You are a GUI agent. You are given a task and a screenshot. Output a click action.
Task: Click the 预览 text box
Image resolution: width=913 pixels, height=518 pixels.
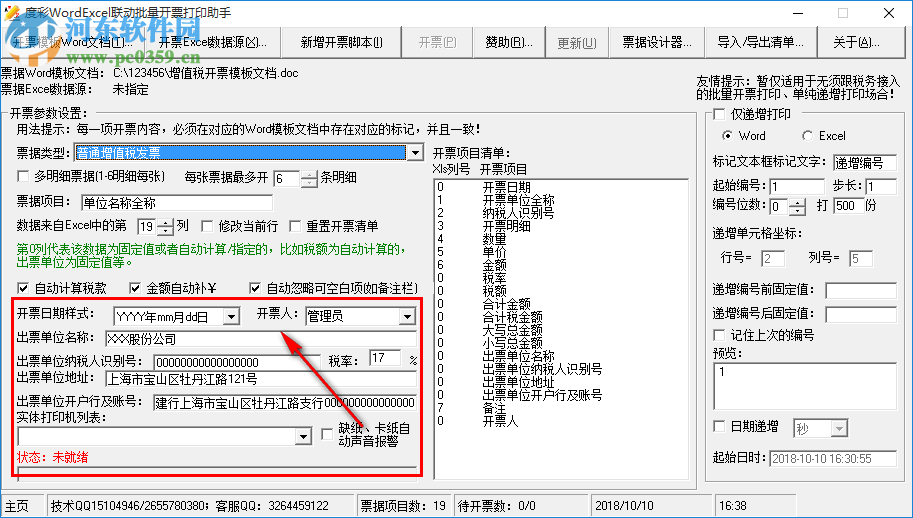[804, 386]
